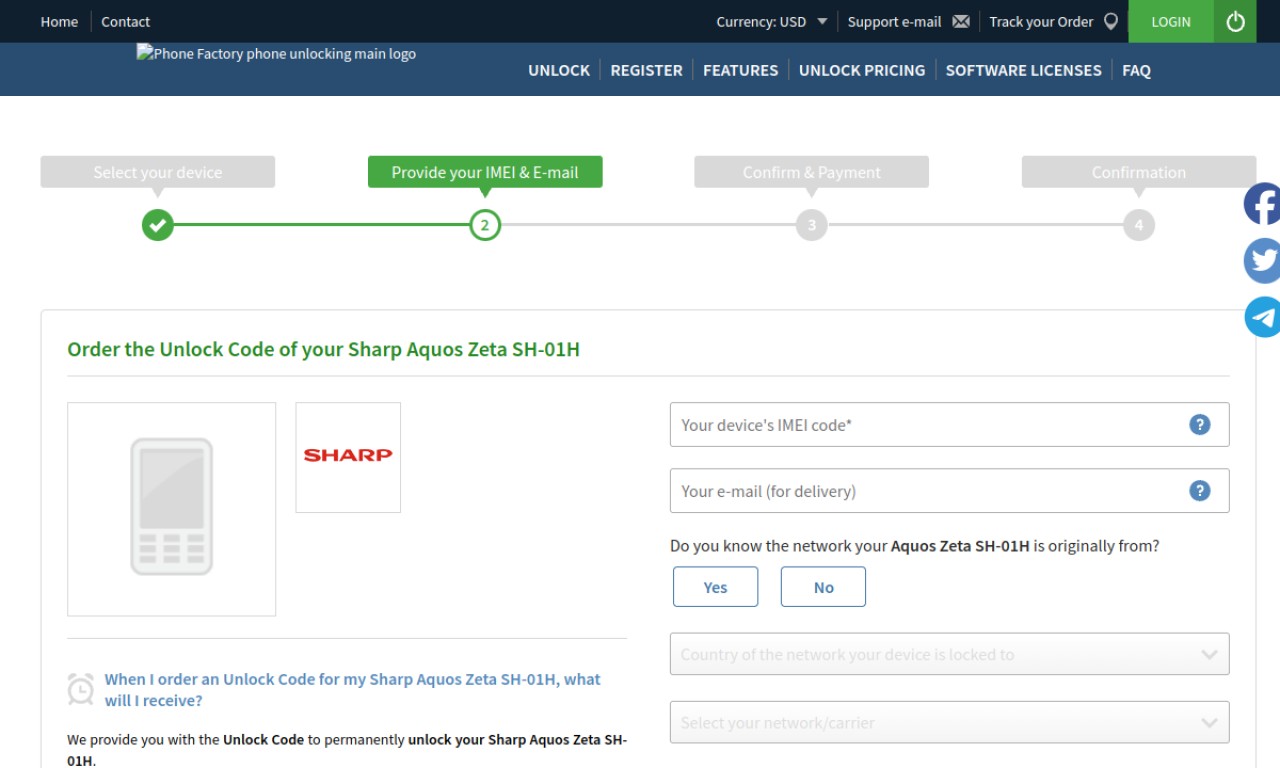Viewport: 1280px width, 768px height.
Task: Expand the Select your network/carrier dropdown
Action: pyautogui.click(x=949, y=722)
